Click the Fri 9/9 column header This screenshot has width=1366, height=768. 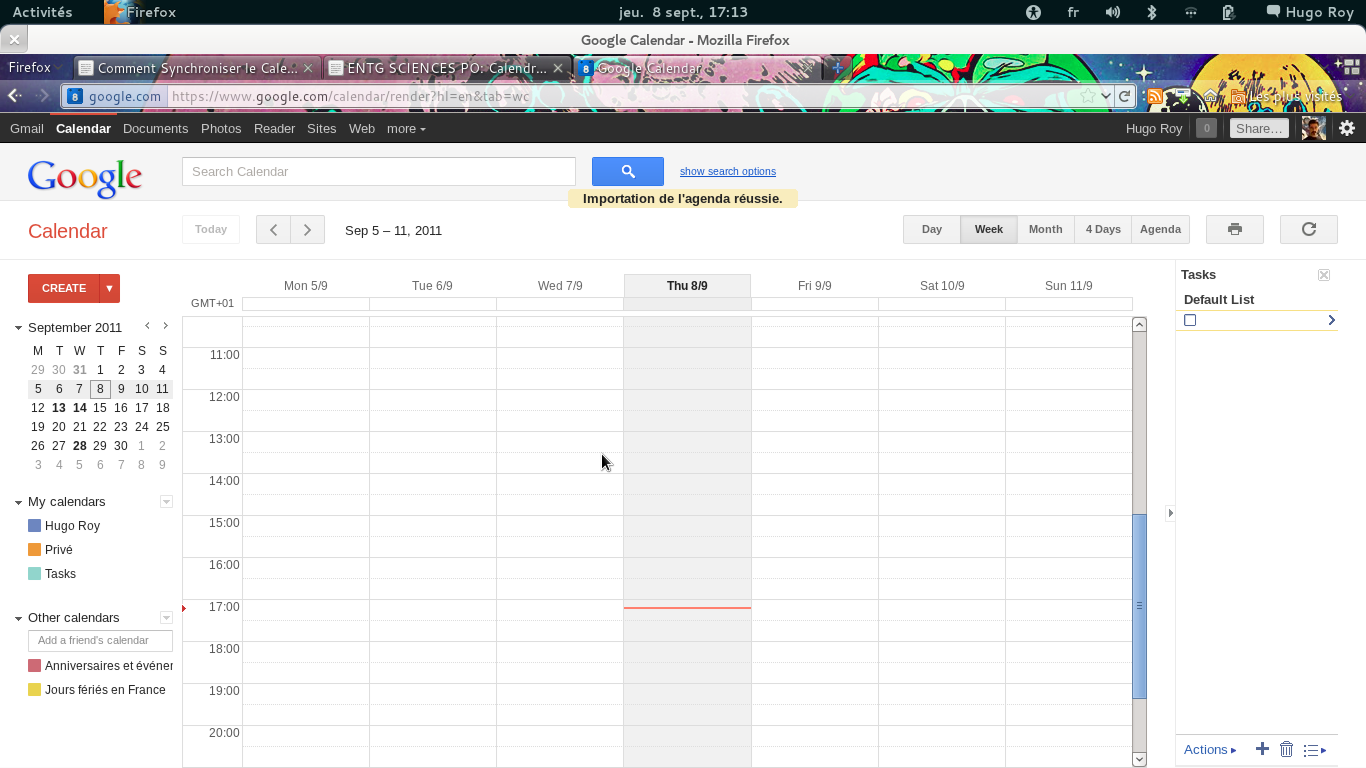point(814,286)
